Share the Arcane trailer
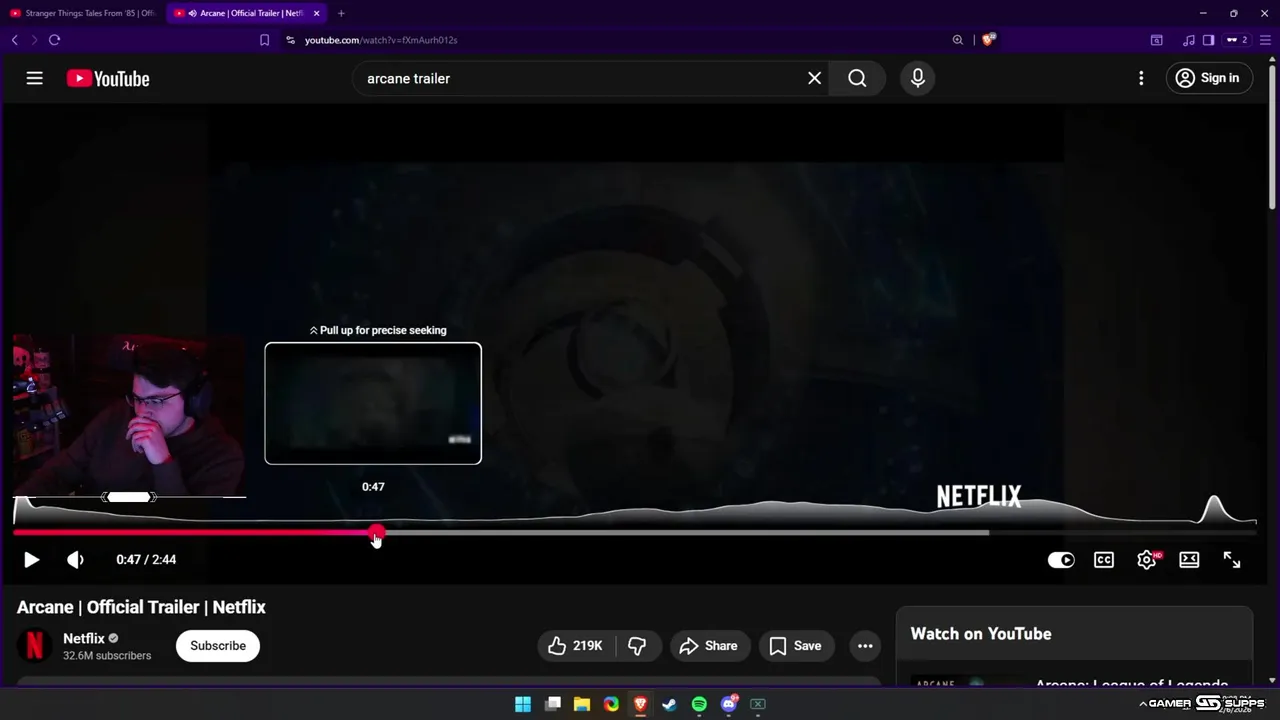 (708, 646)
